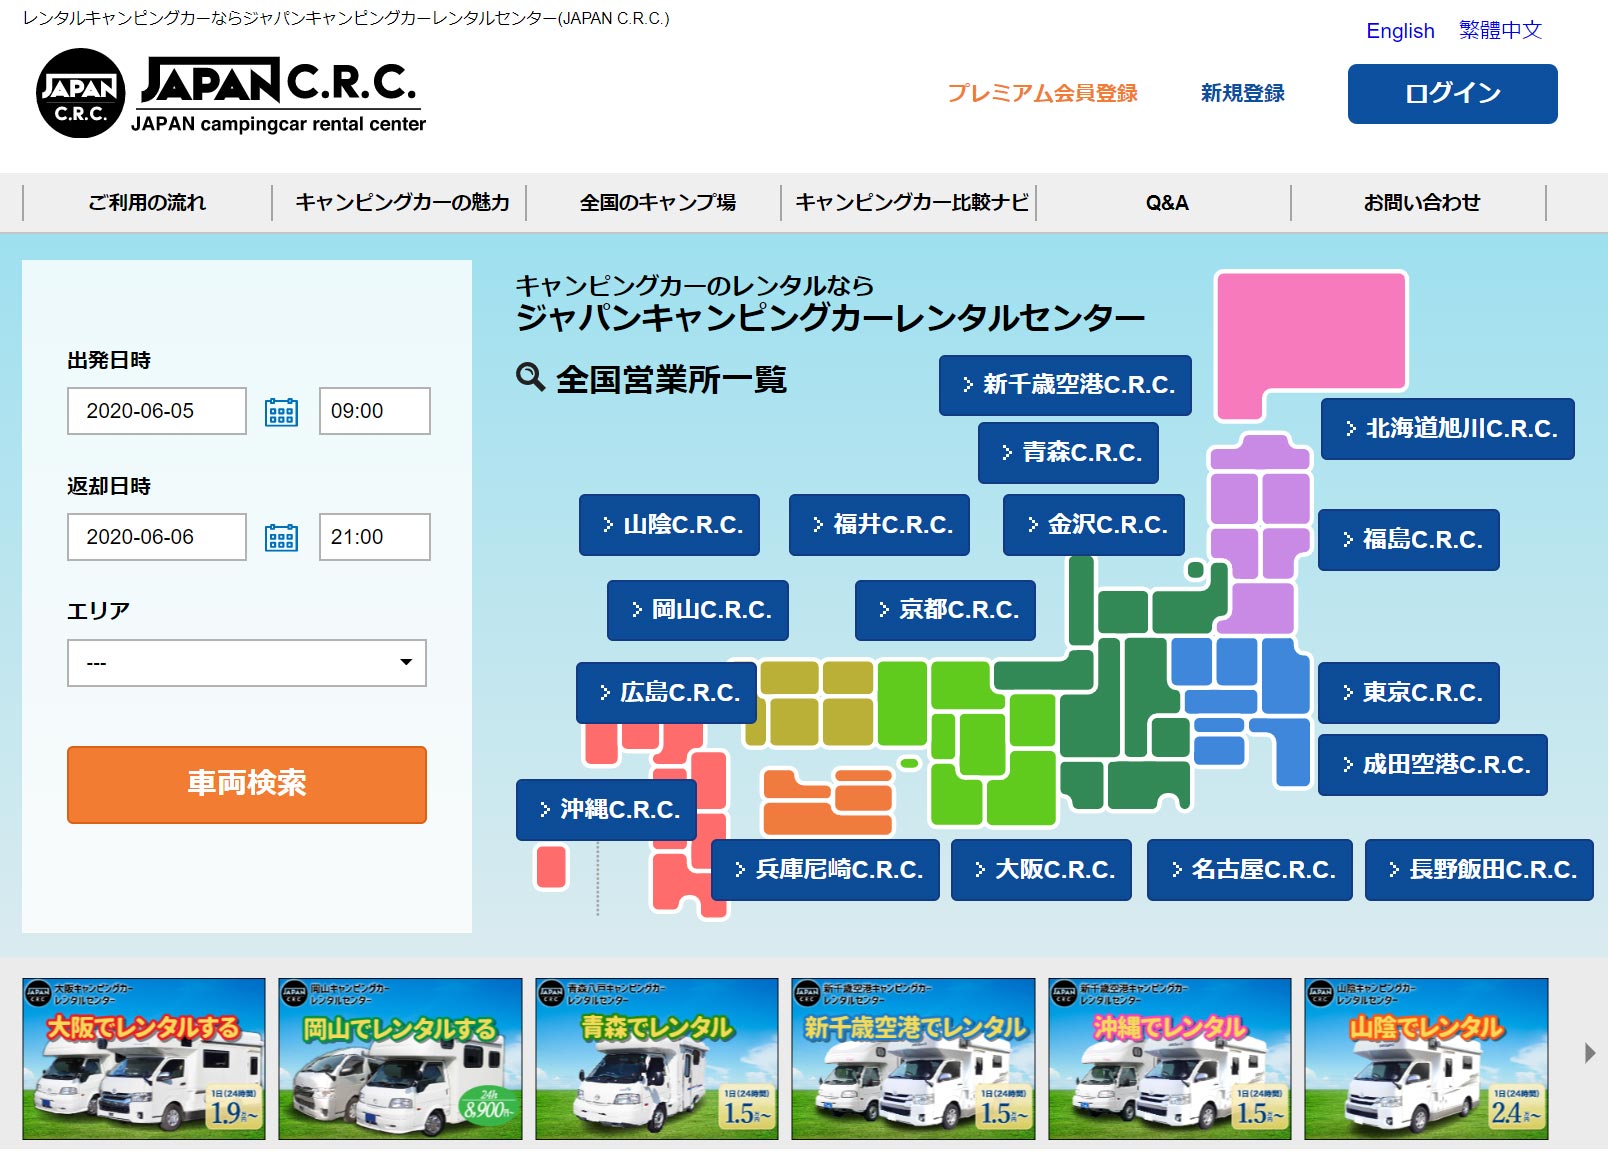Switch to お問い合わせ in the navigation
Screen dimensions: 1608x1166
click(1422, 202)
